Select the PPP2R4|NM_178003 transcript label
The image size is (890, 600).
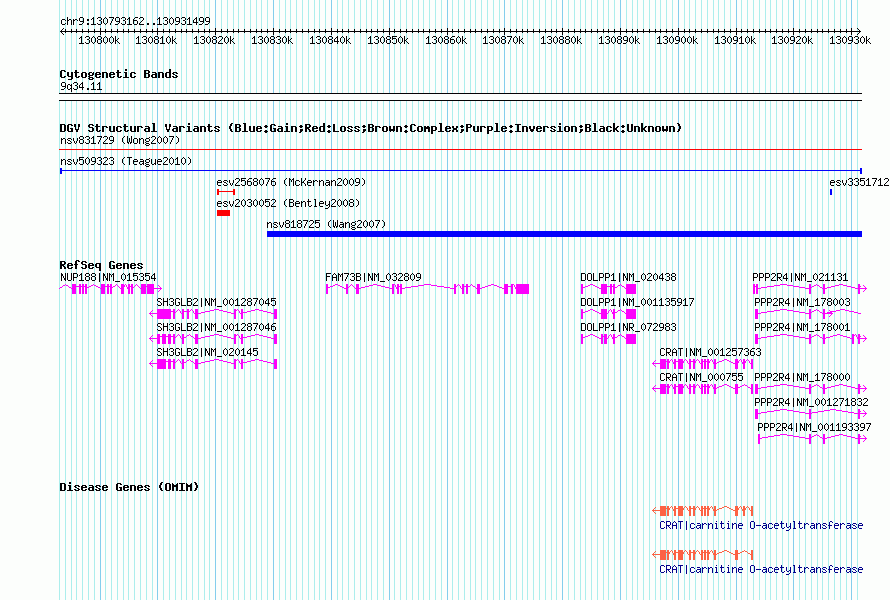point(802,302)
